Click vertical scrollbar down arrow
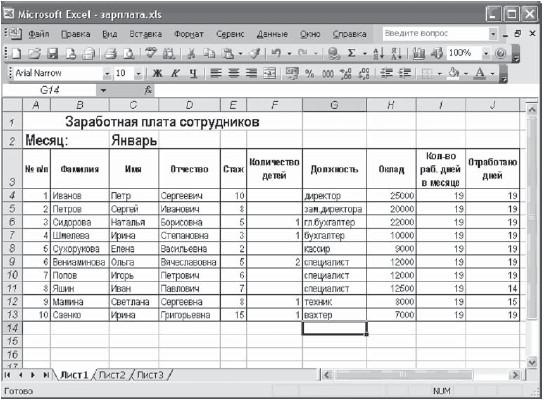 click(532, 363)
